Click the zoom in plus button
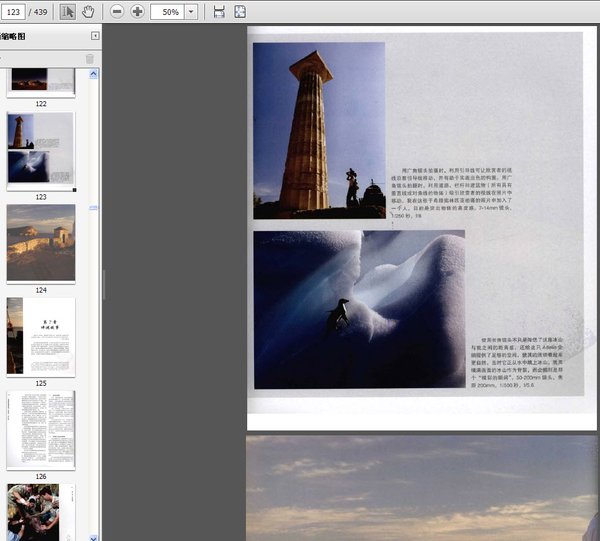600x541 pixels. (x=138, y=11)
